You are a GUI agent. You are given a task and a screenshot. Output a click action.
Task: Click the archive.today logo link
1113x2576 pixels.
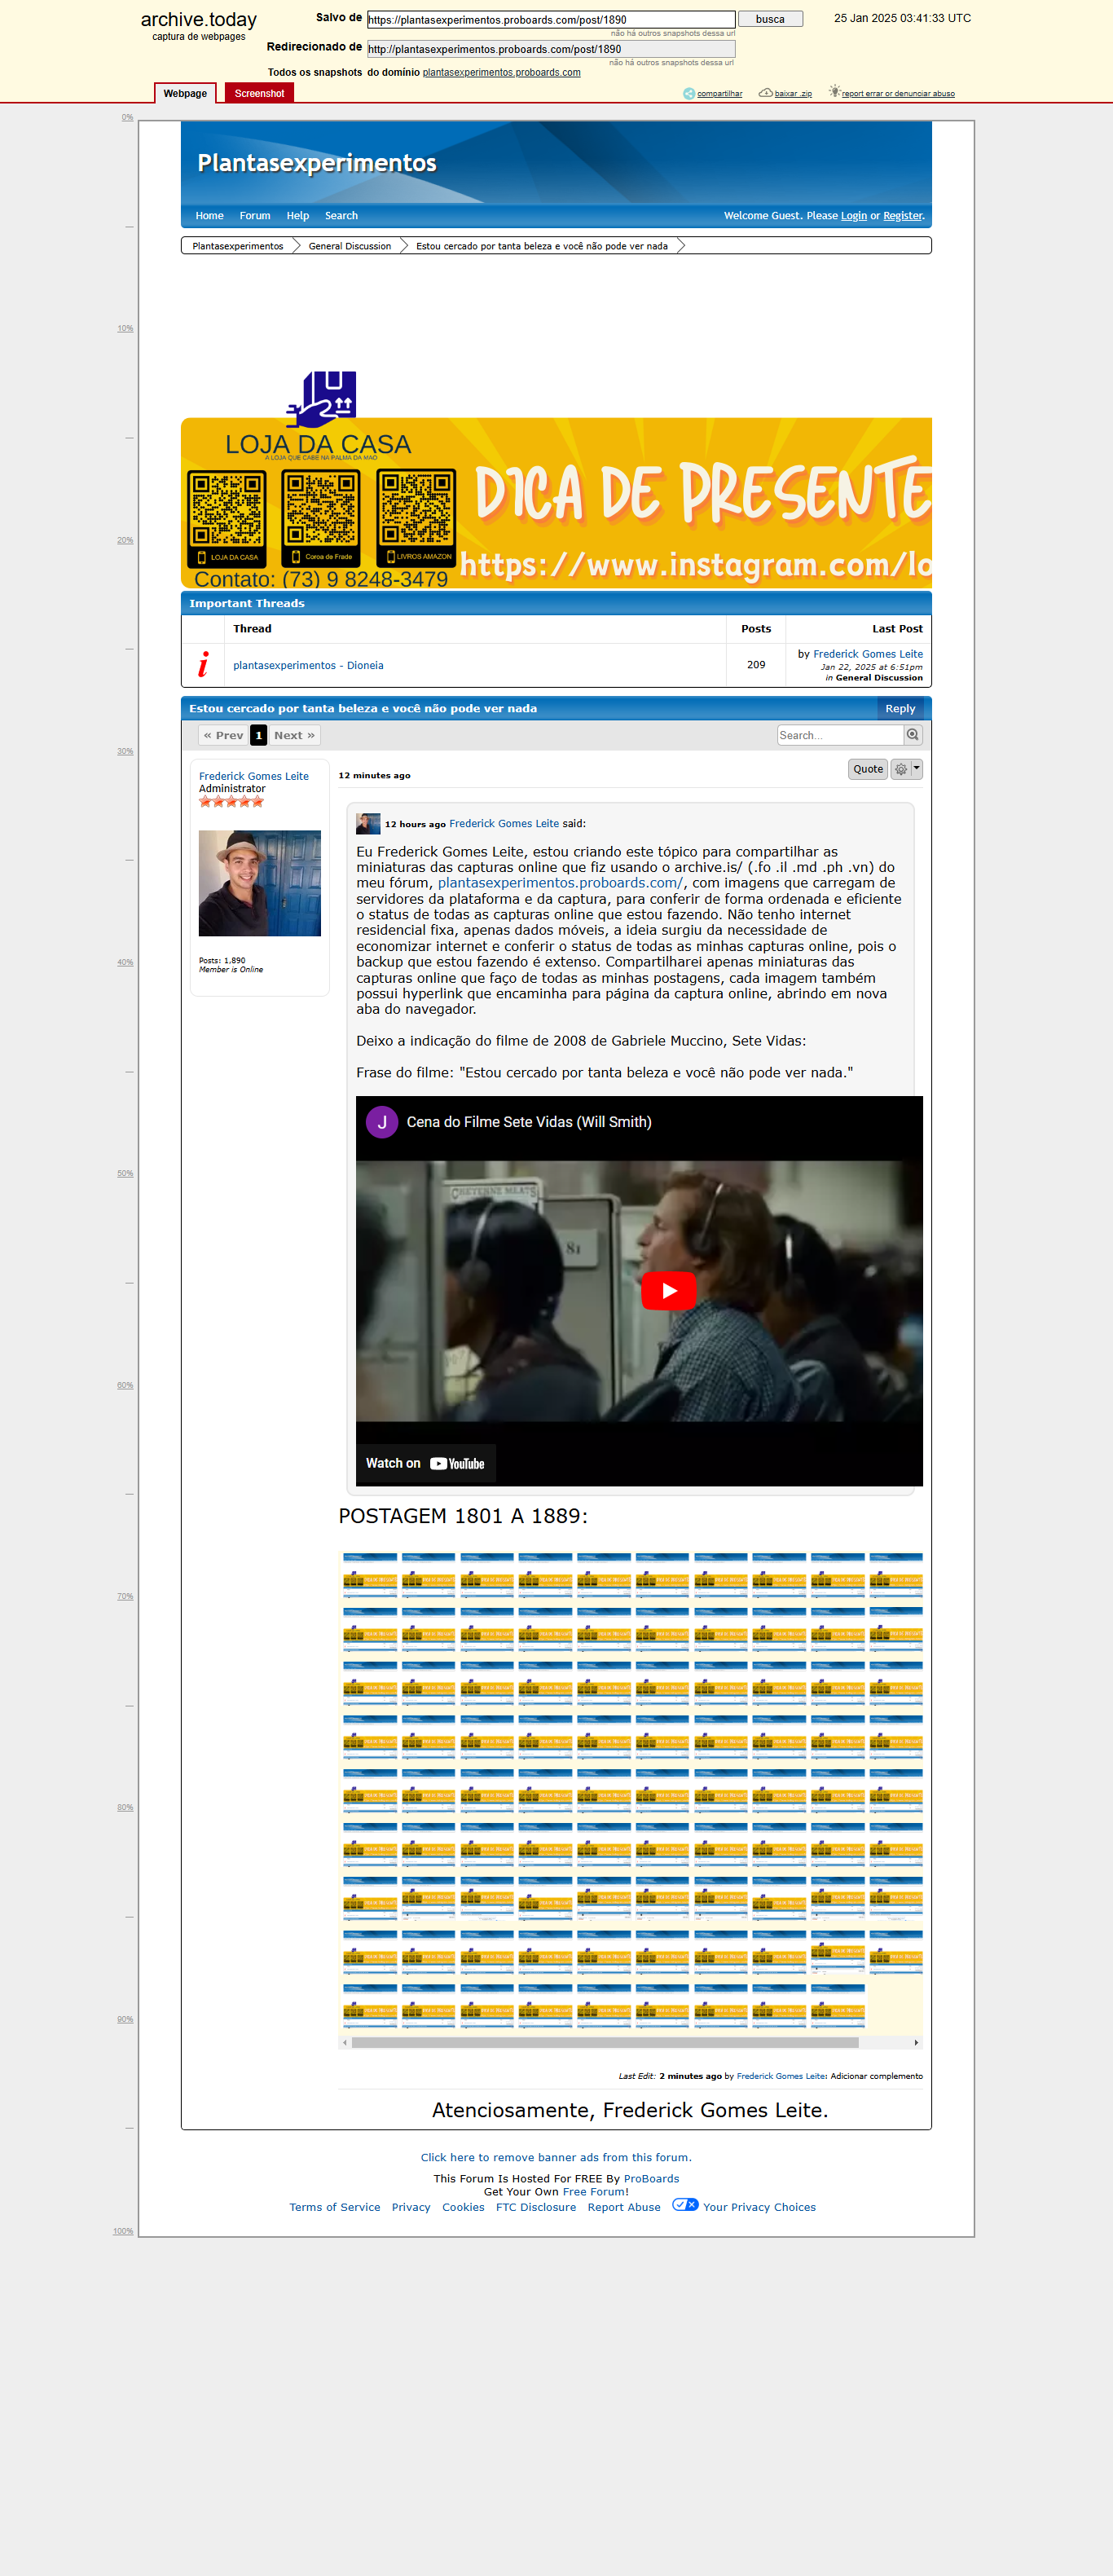click(x=199, y=20)
